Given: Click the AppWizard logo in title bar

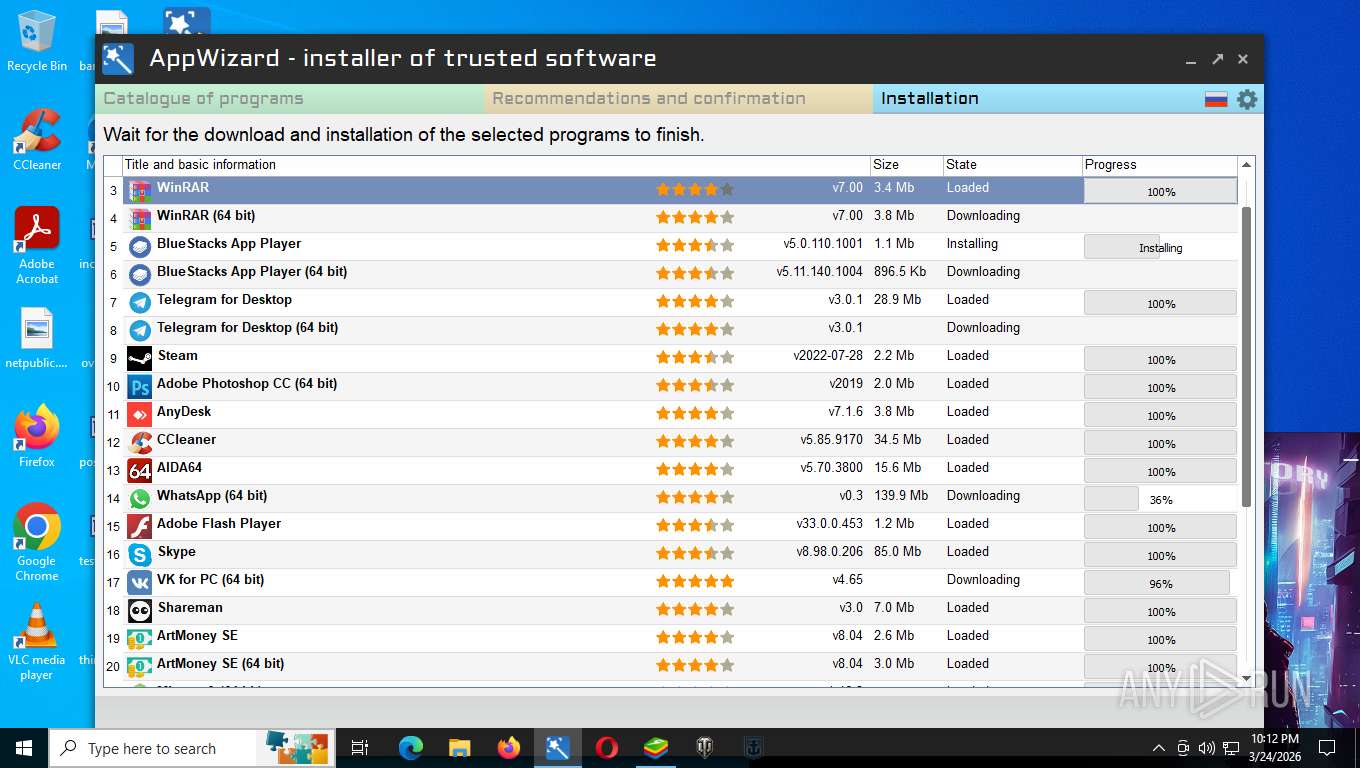Looking at the screenshot, I should click(118, 59).
